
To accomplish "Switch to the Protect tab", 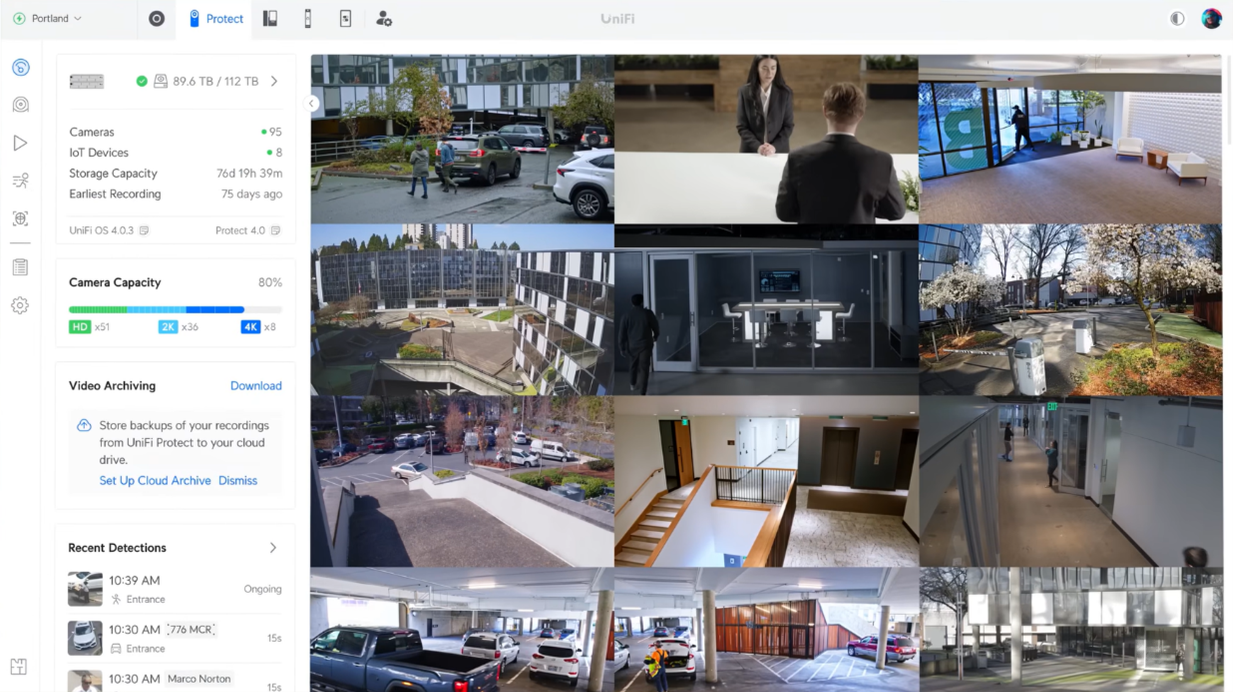I will pyautogui.click(x=216, y=19).
